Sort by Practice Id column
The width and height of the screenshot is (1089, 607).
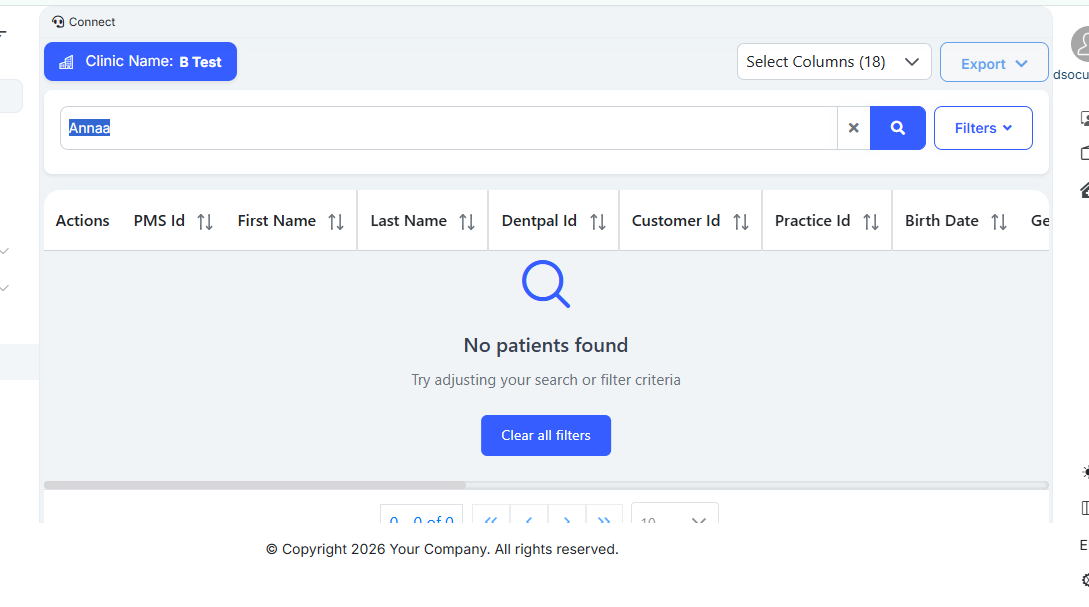click(871, 222)
